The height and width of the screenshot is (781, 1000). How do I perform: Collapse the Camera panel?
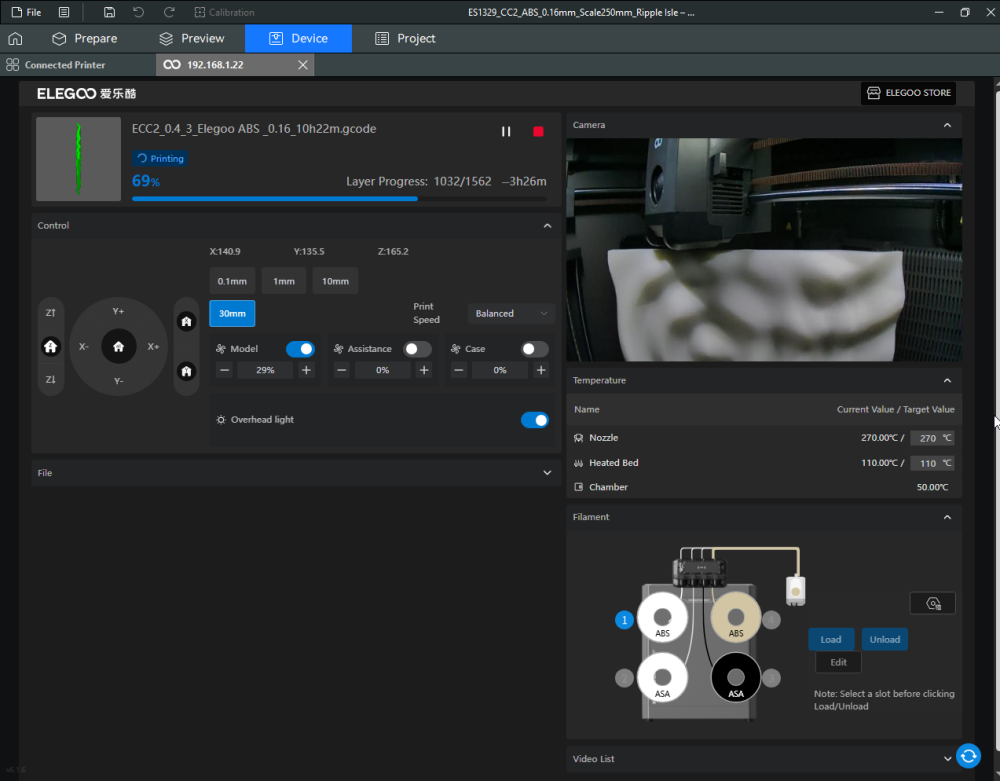pyautogui.click(x=947, y=125)
